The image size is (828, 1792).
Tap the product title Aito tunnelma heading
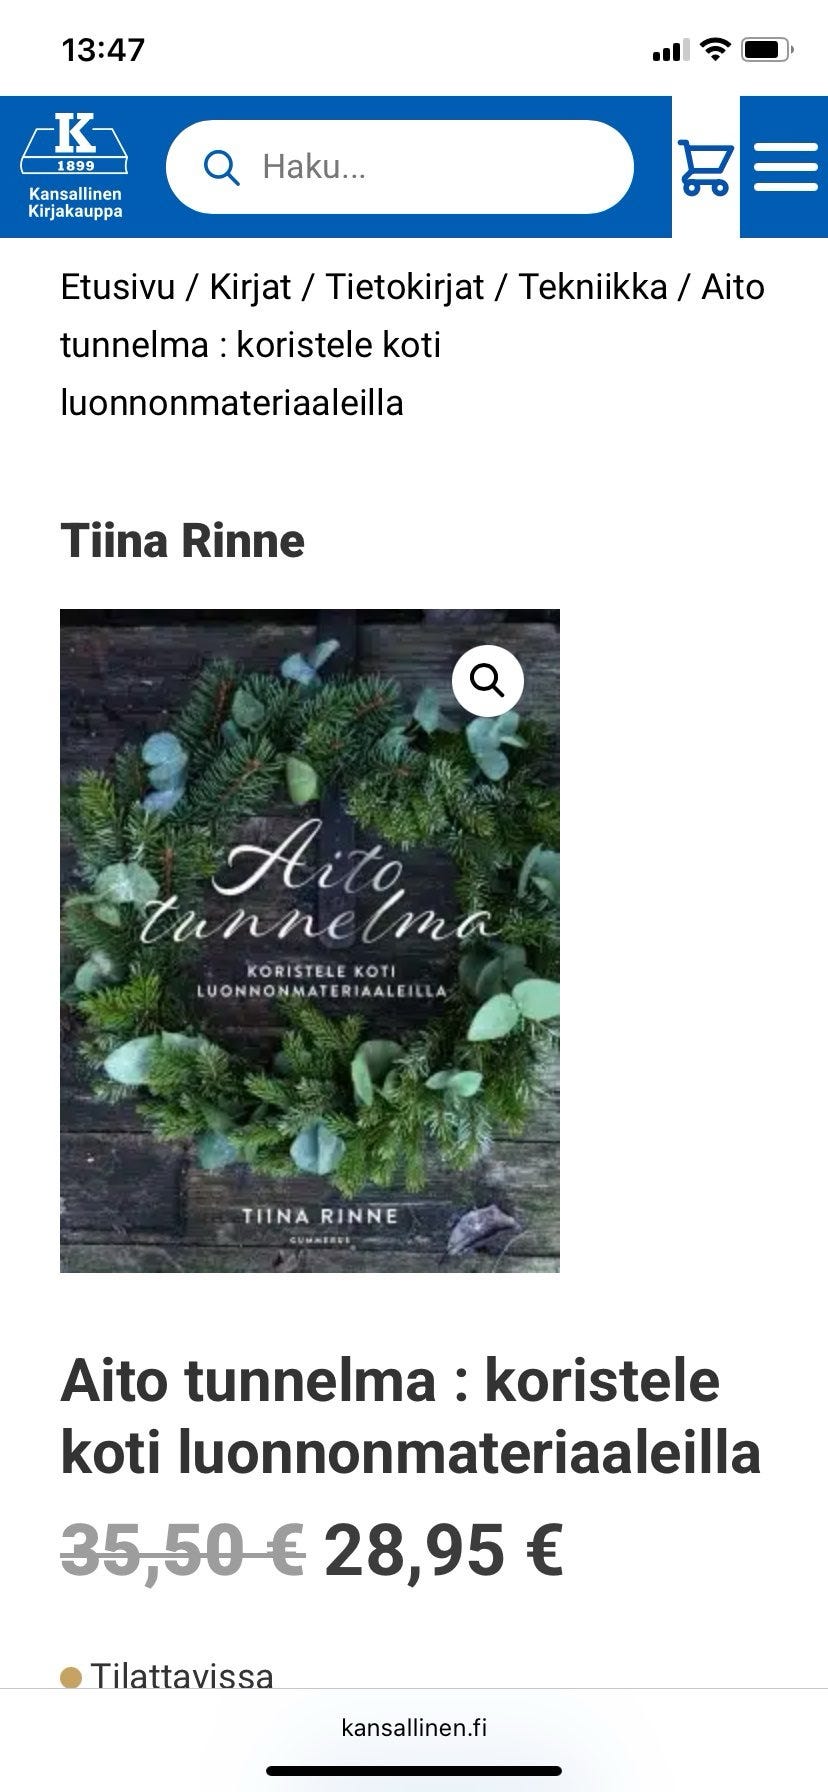click(x=410, y=1416)
